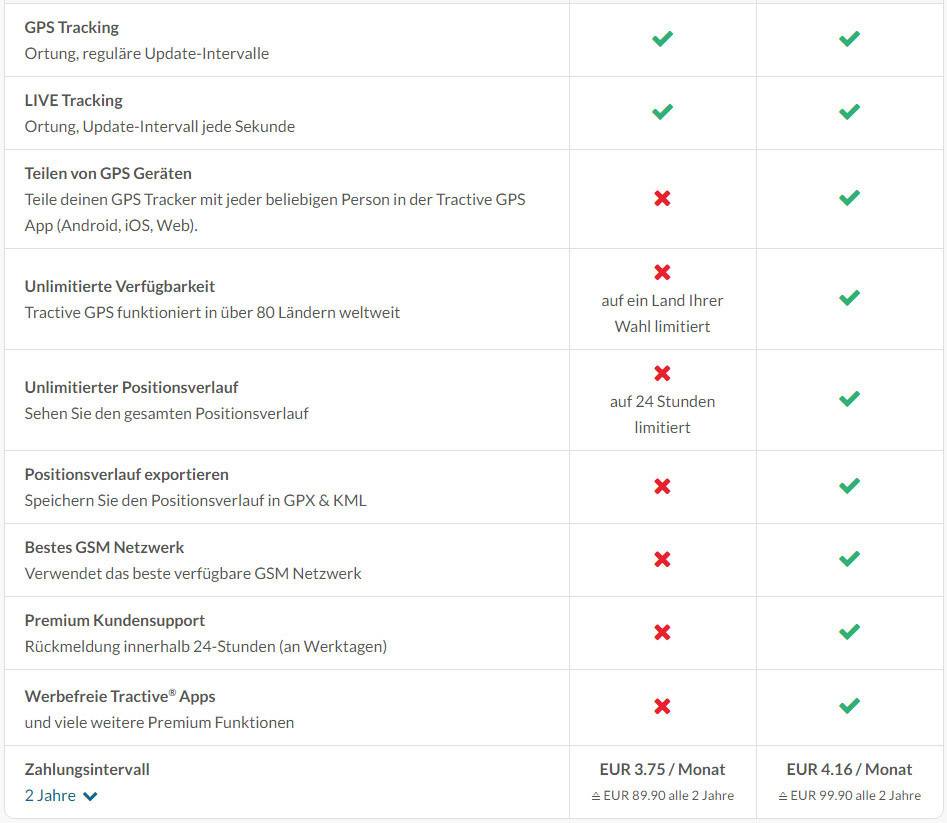Image resolution: width=947 pixels, height=823 pixels.
Task: Select the EUR 4.16 / Monat price
Action: (849, 769)
